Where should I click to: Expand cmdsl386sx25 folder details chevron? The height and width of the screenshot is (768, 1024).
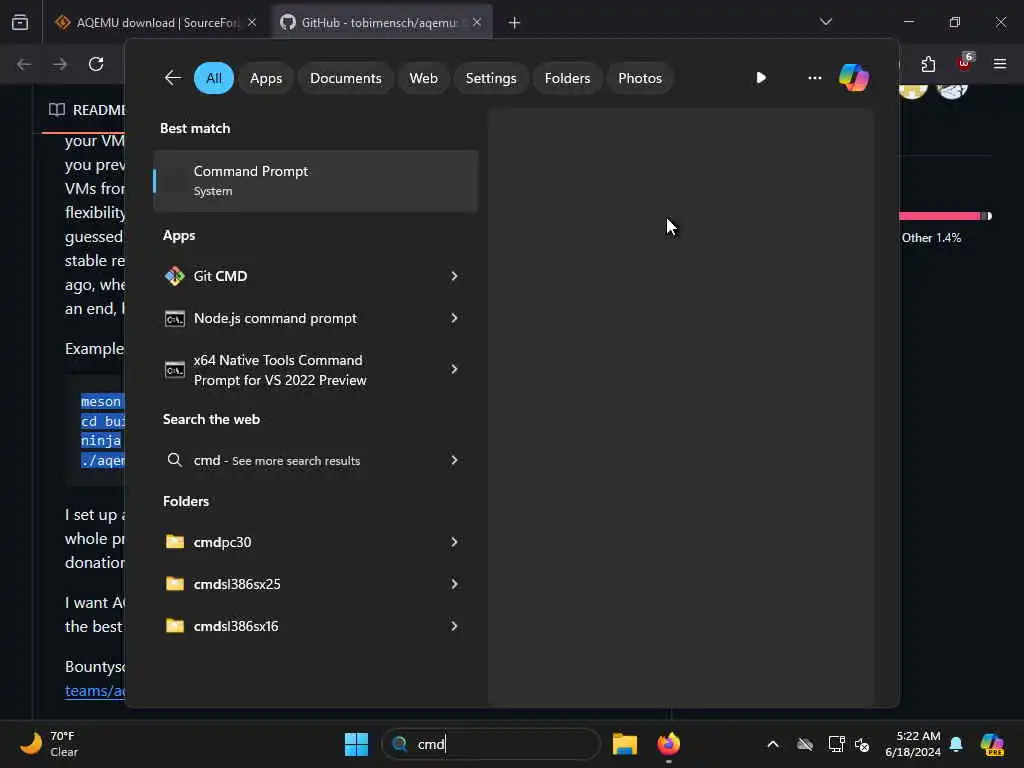click(454, 584)
